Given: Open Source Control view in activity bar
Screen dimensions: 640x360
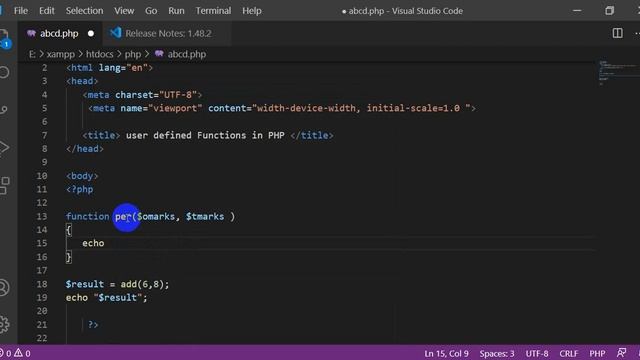Looking at the screenshot, I should (4, 109).
